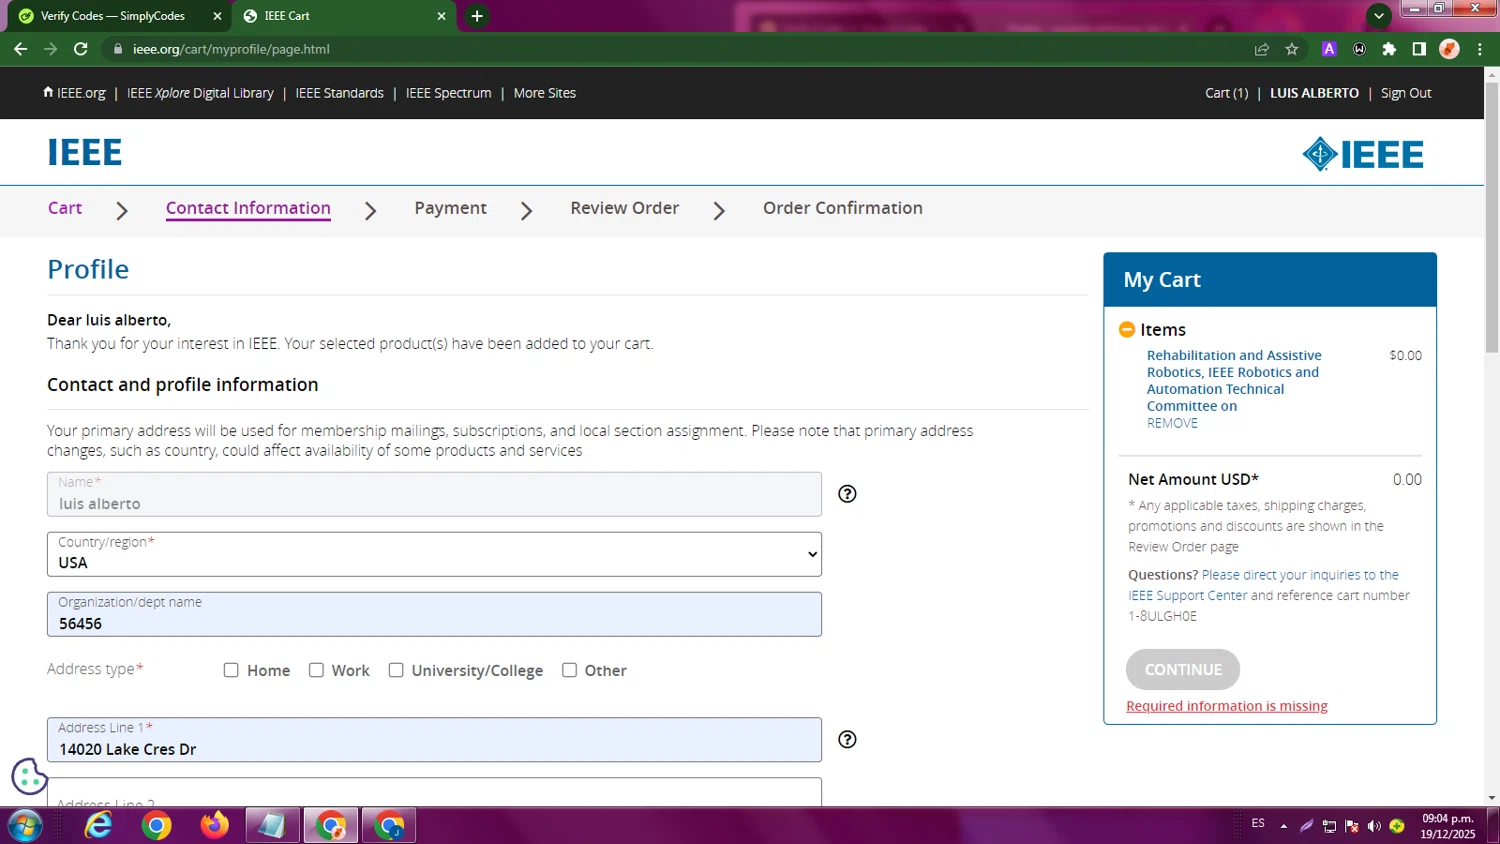The width and height of the screenshot is (1500, 844).
Task: Open the share page icon in address bar
Action: point(1262,49)
